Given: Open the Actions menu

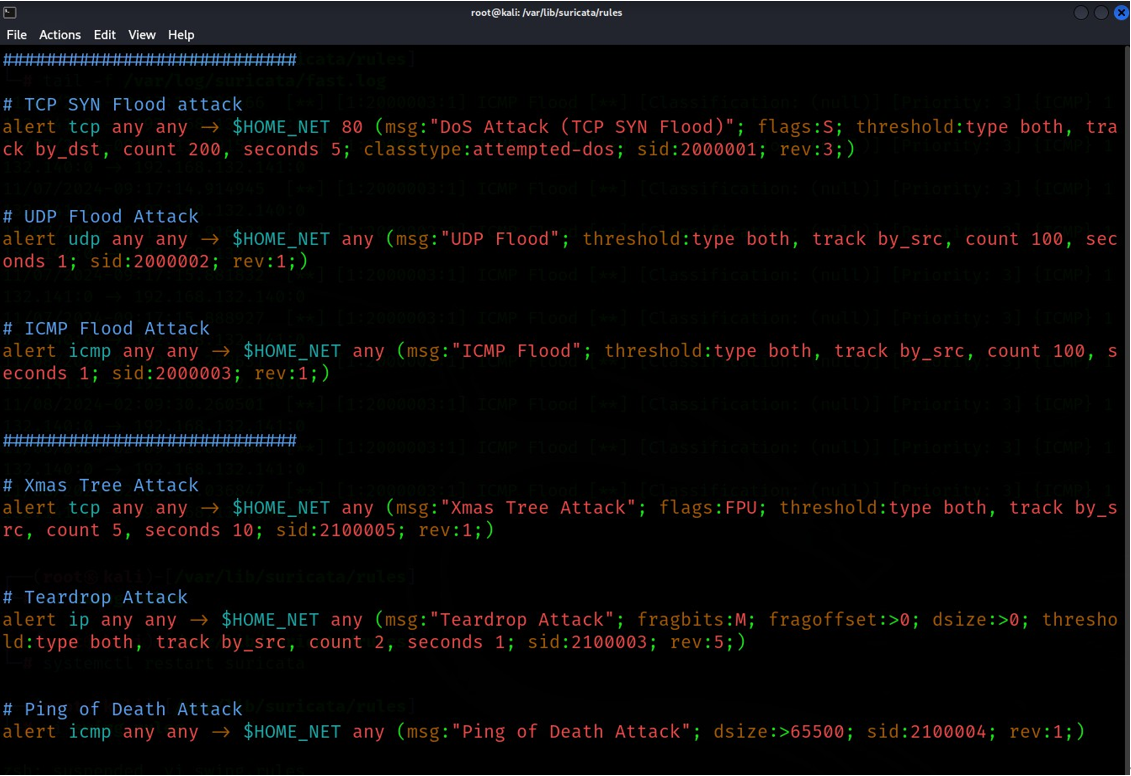Looking at the screenshot, I should tap(60, 35).
